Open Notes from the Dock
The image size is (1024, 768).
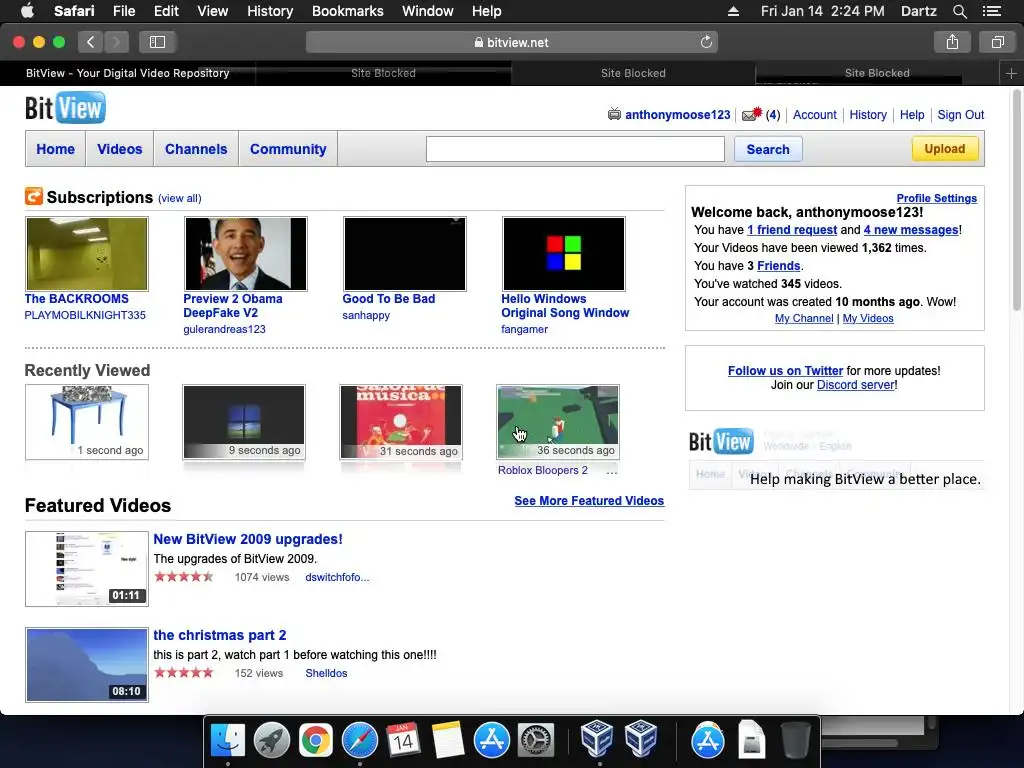tap(447, 740)
